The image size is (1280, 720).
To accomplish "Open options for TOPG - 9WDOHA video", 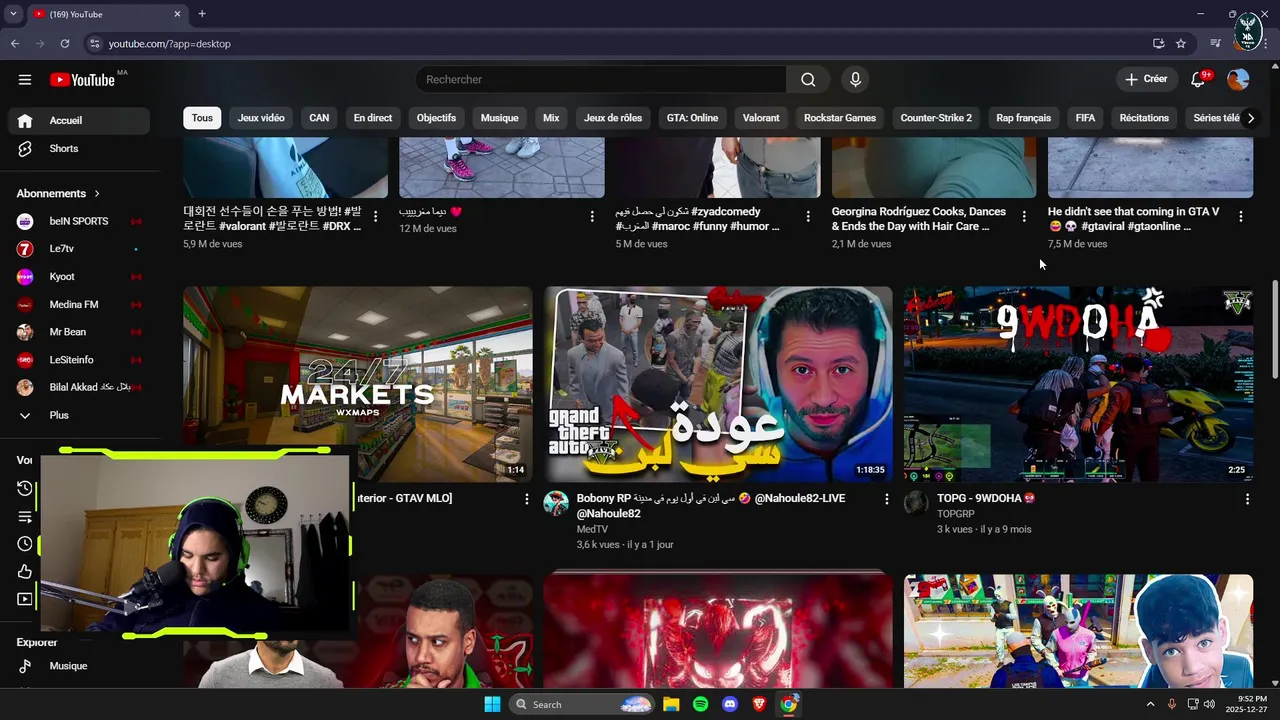I will 1247,499.
